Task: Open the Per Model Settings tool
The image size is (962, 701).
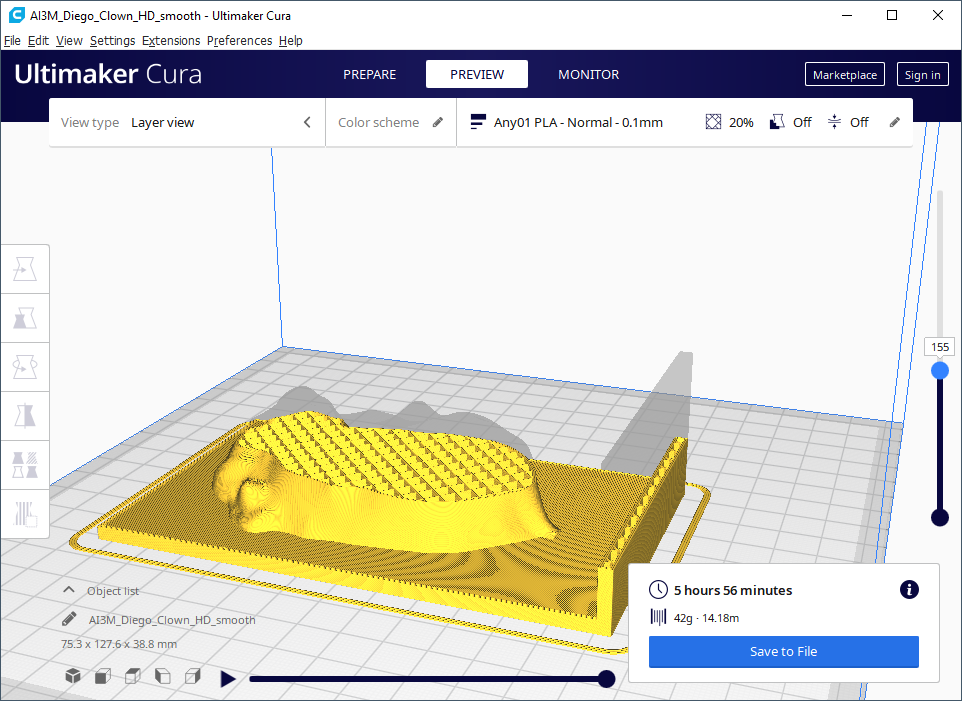Action: tap(24, 465)
